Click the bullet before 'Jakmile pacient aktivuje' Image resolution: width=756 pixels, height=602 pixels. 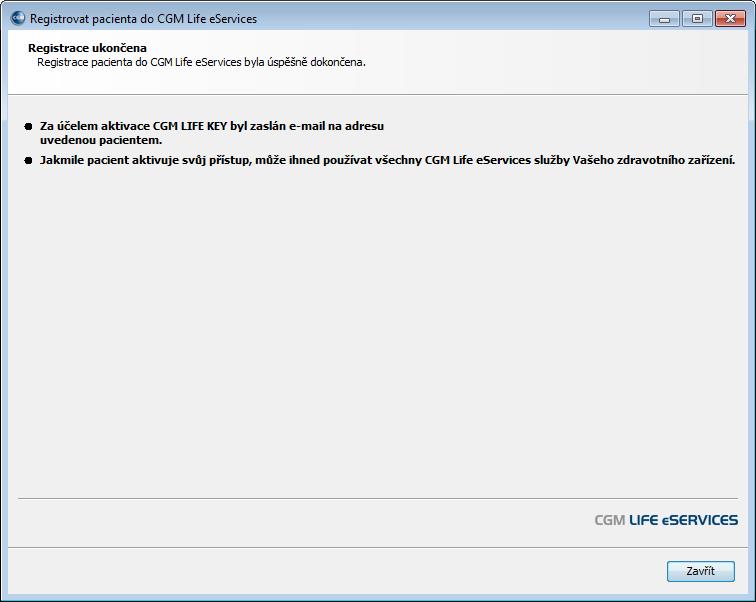pos(28,161)
